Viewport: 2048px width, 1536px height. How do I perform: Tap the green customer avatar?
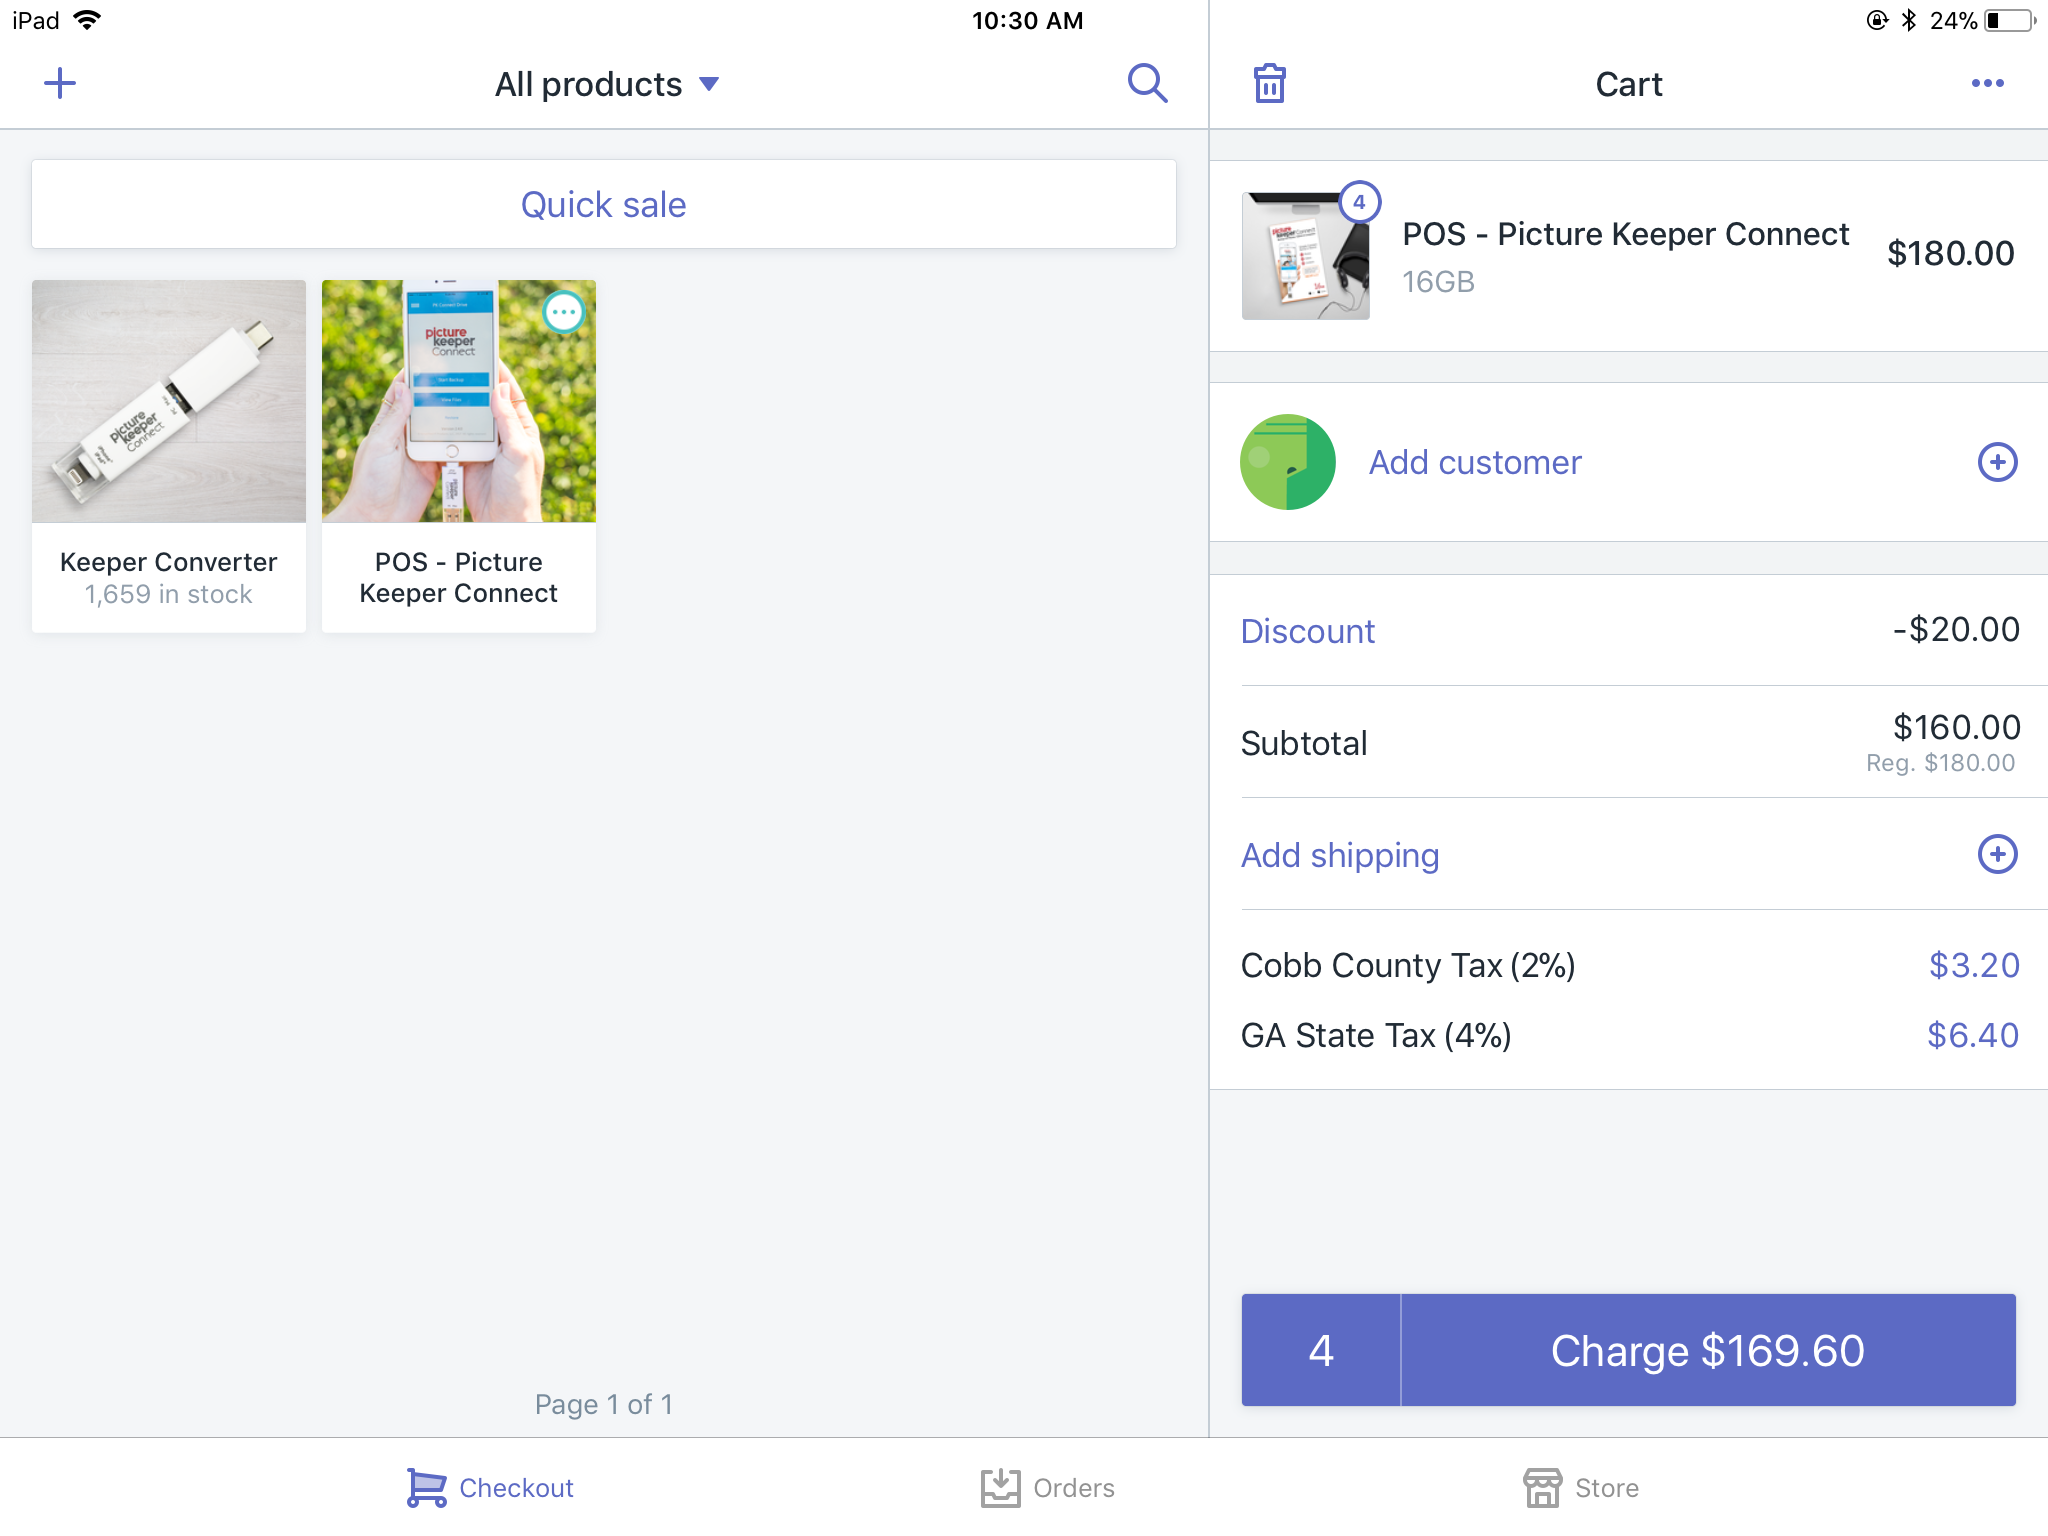[1287, 462]
